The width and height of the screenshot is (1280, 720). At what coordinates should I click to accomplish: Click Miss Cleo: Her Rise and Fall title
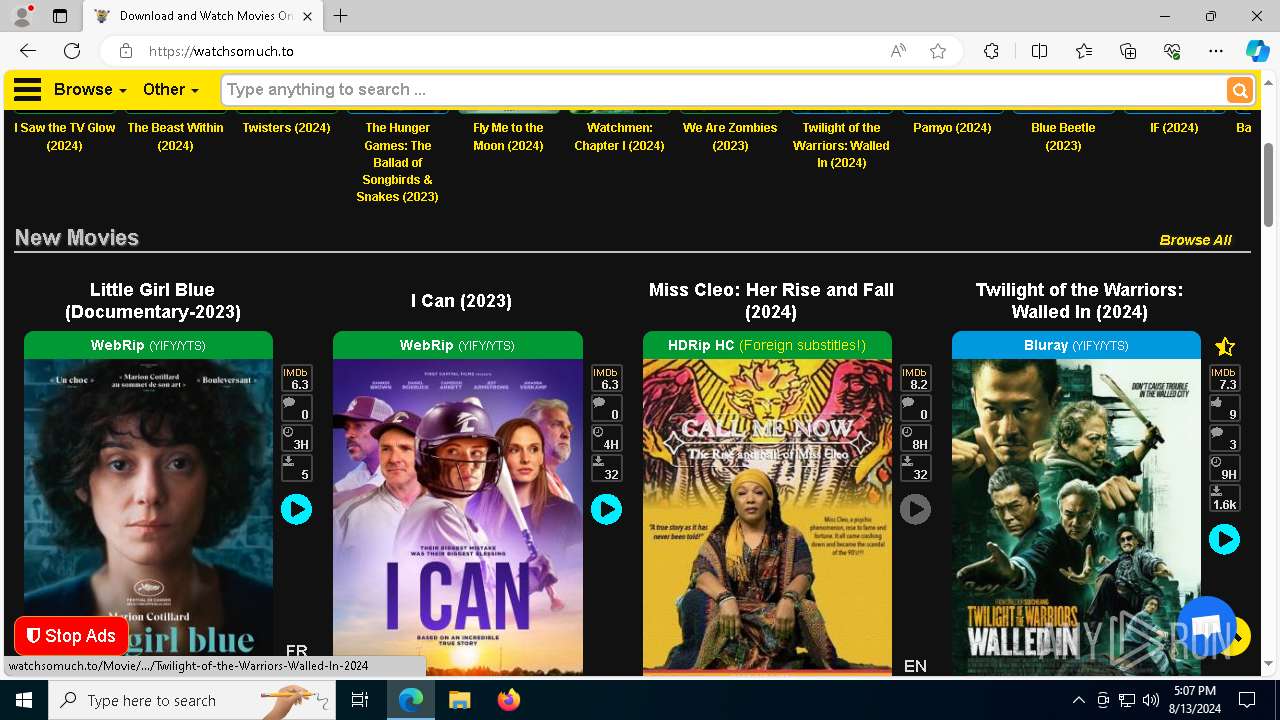(x=771, y=301)
